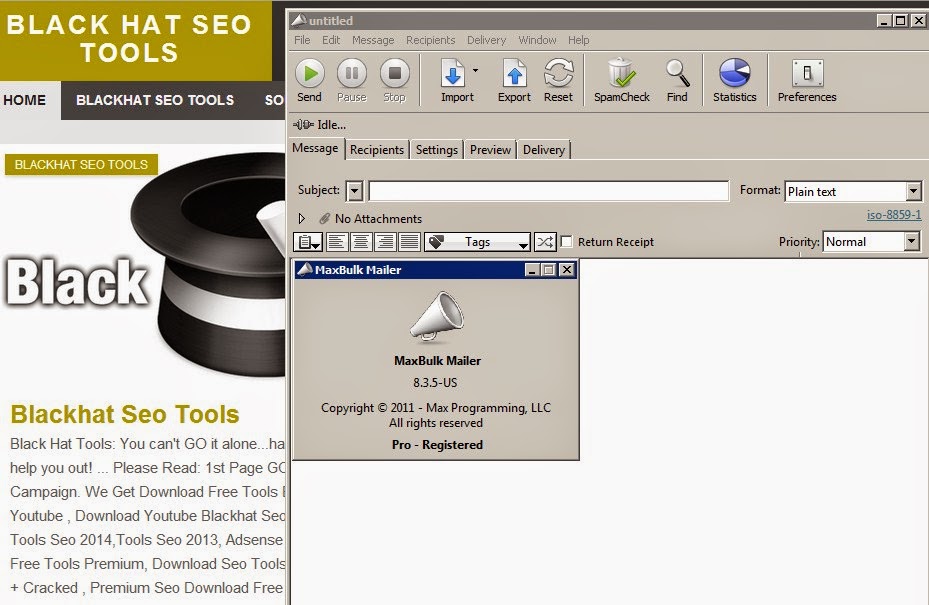Viewport: 929px width, 605px height.
Task: Click the shuffle randomize icon
Action: (544, 242)
